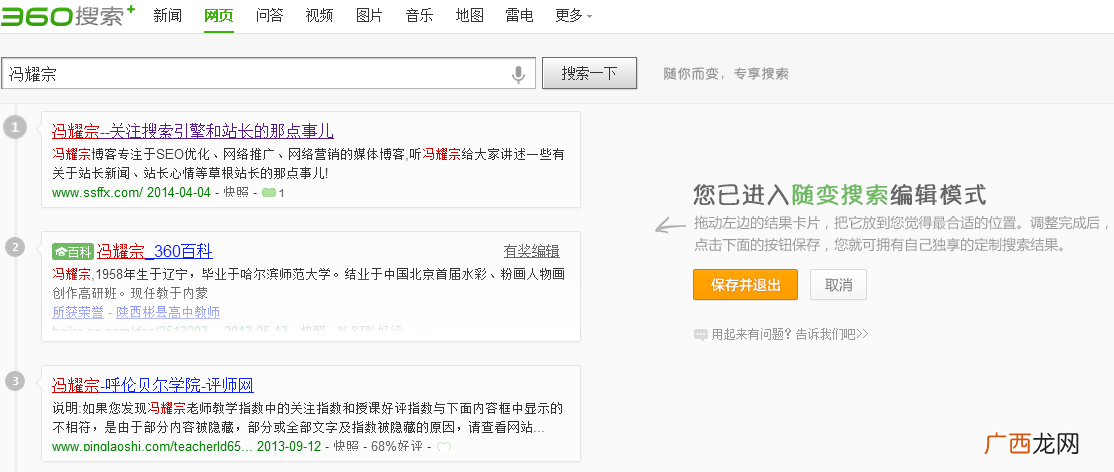Activate the microphone voice search icon
1114x472 pixels.
[x=519, y=74]
